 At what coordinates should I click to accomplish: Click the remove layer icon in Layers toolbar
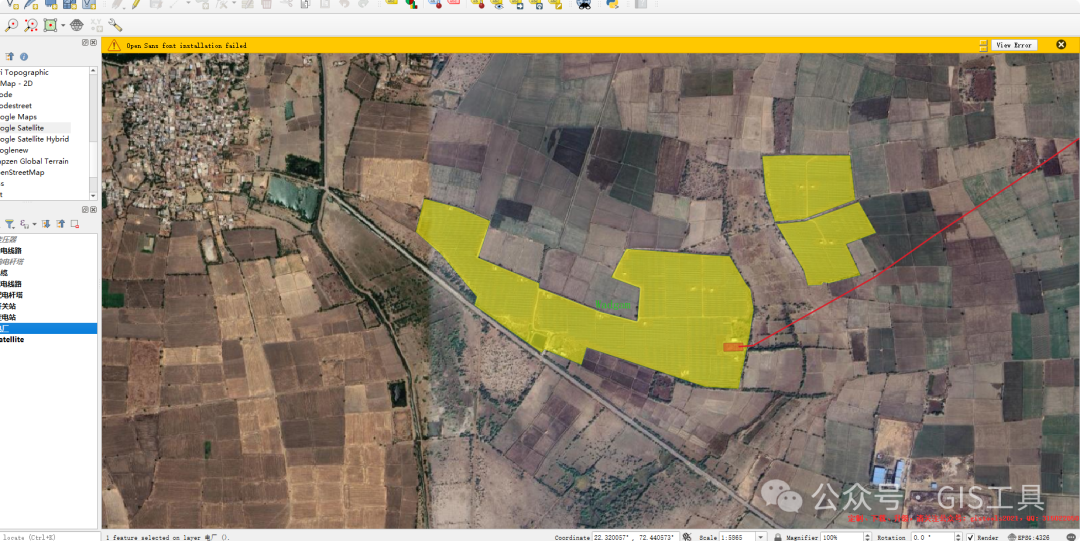point(74,224)
